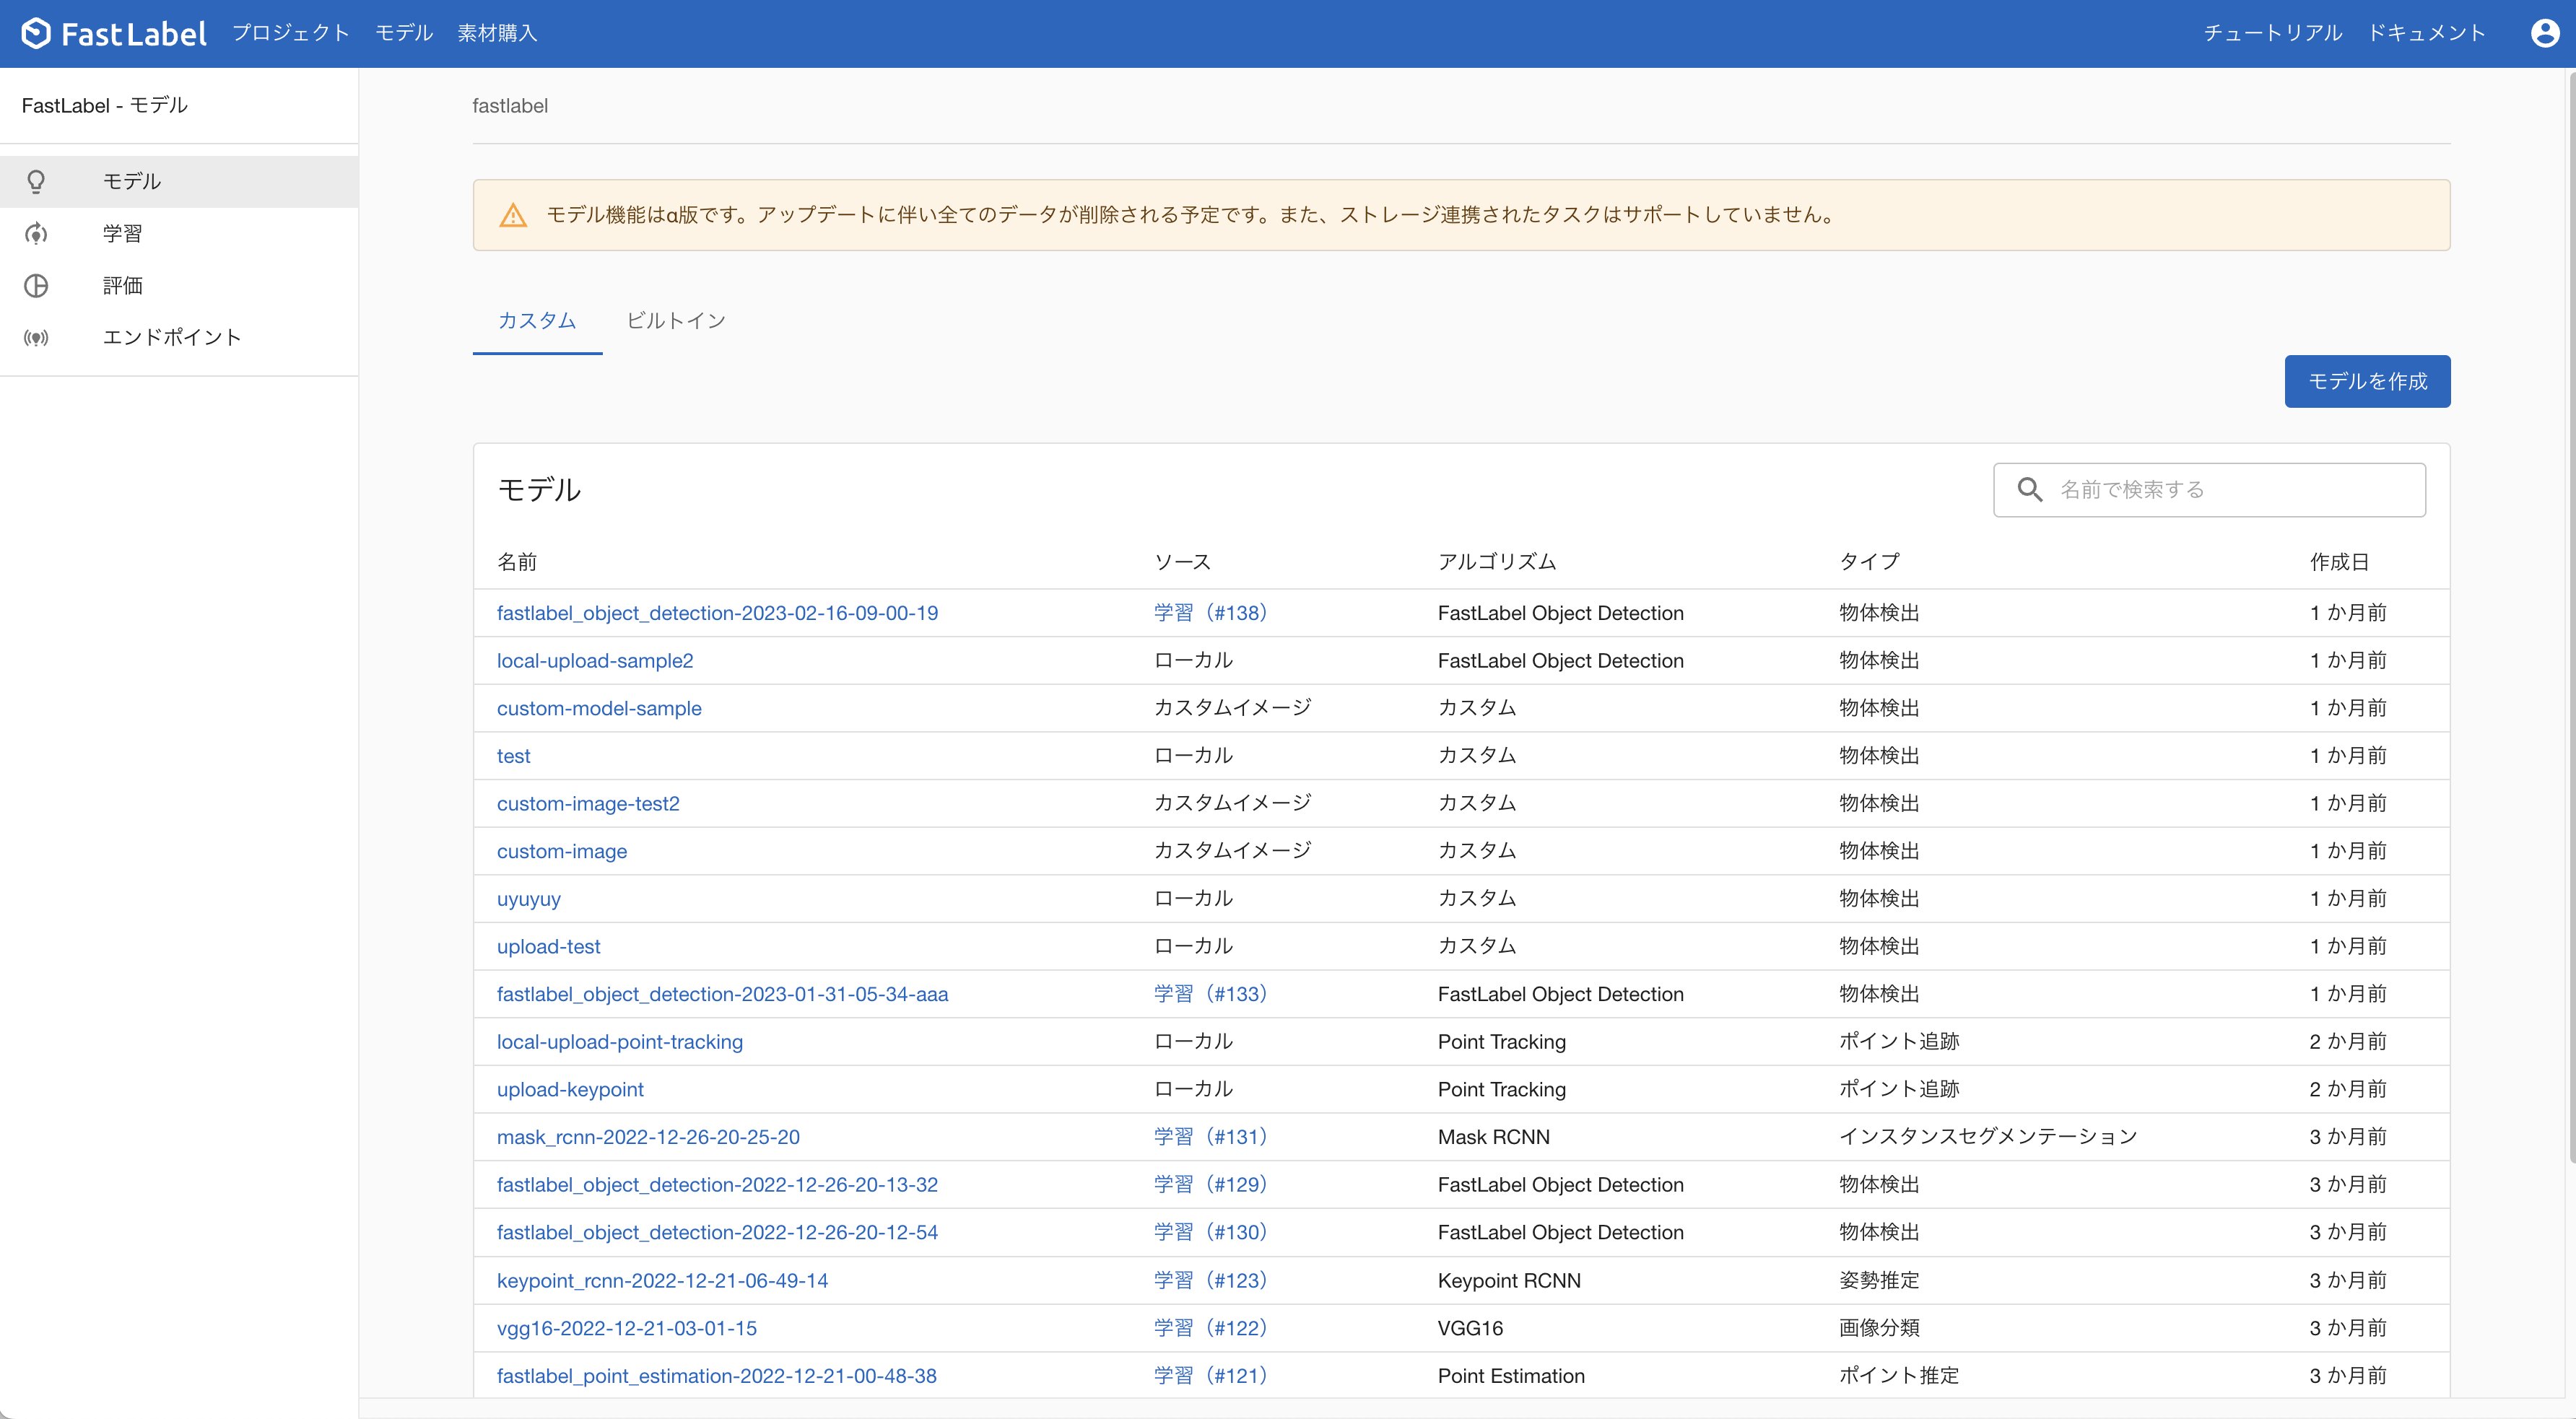Open upload-keypoint model
The height and width of the screenshot is (1419, 2576).
point(570,1090)
